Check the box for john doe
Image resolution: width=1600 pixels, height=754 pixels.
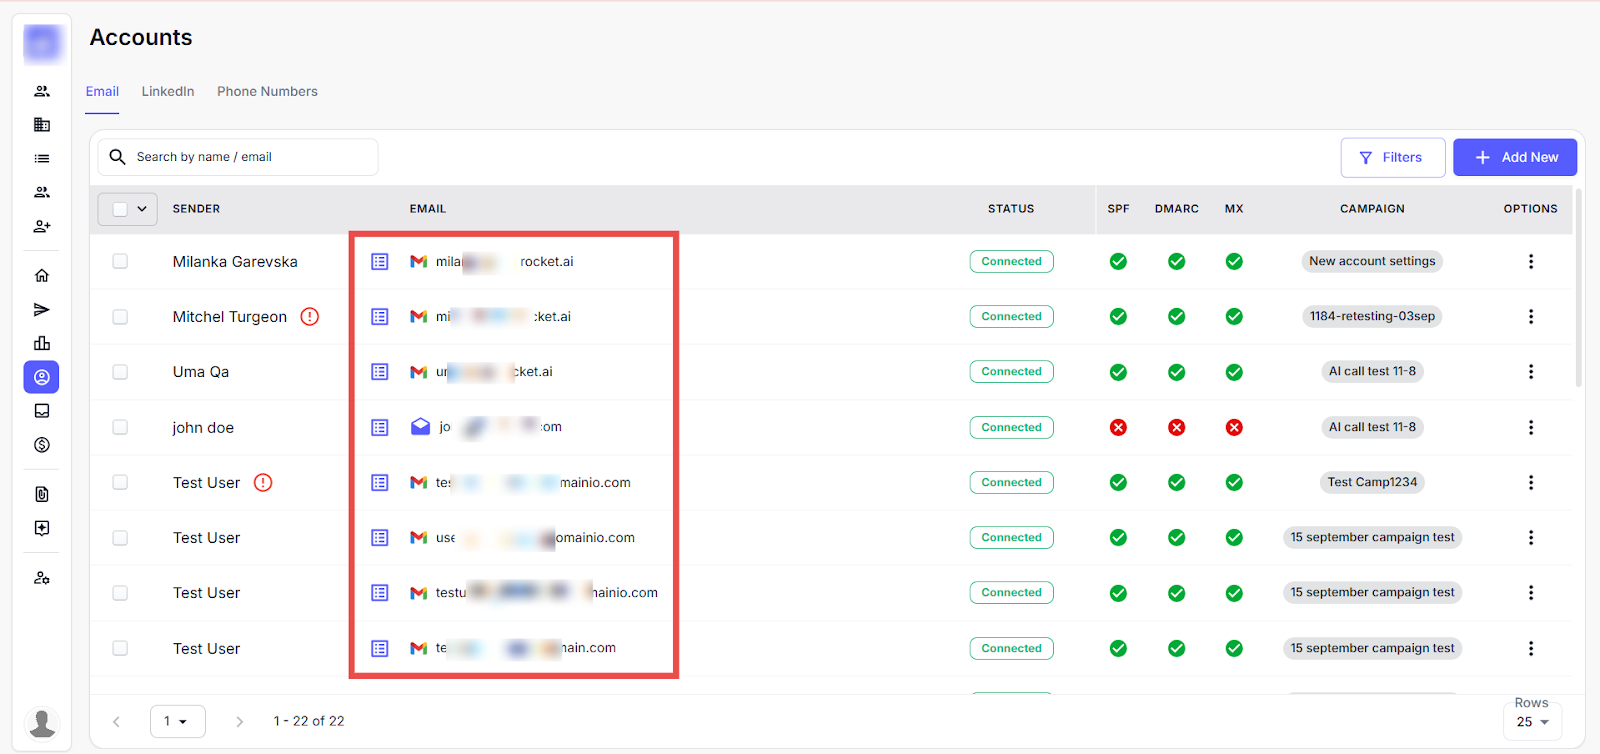pyautogui.click(x=120, y=428)
